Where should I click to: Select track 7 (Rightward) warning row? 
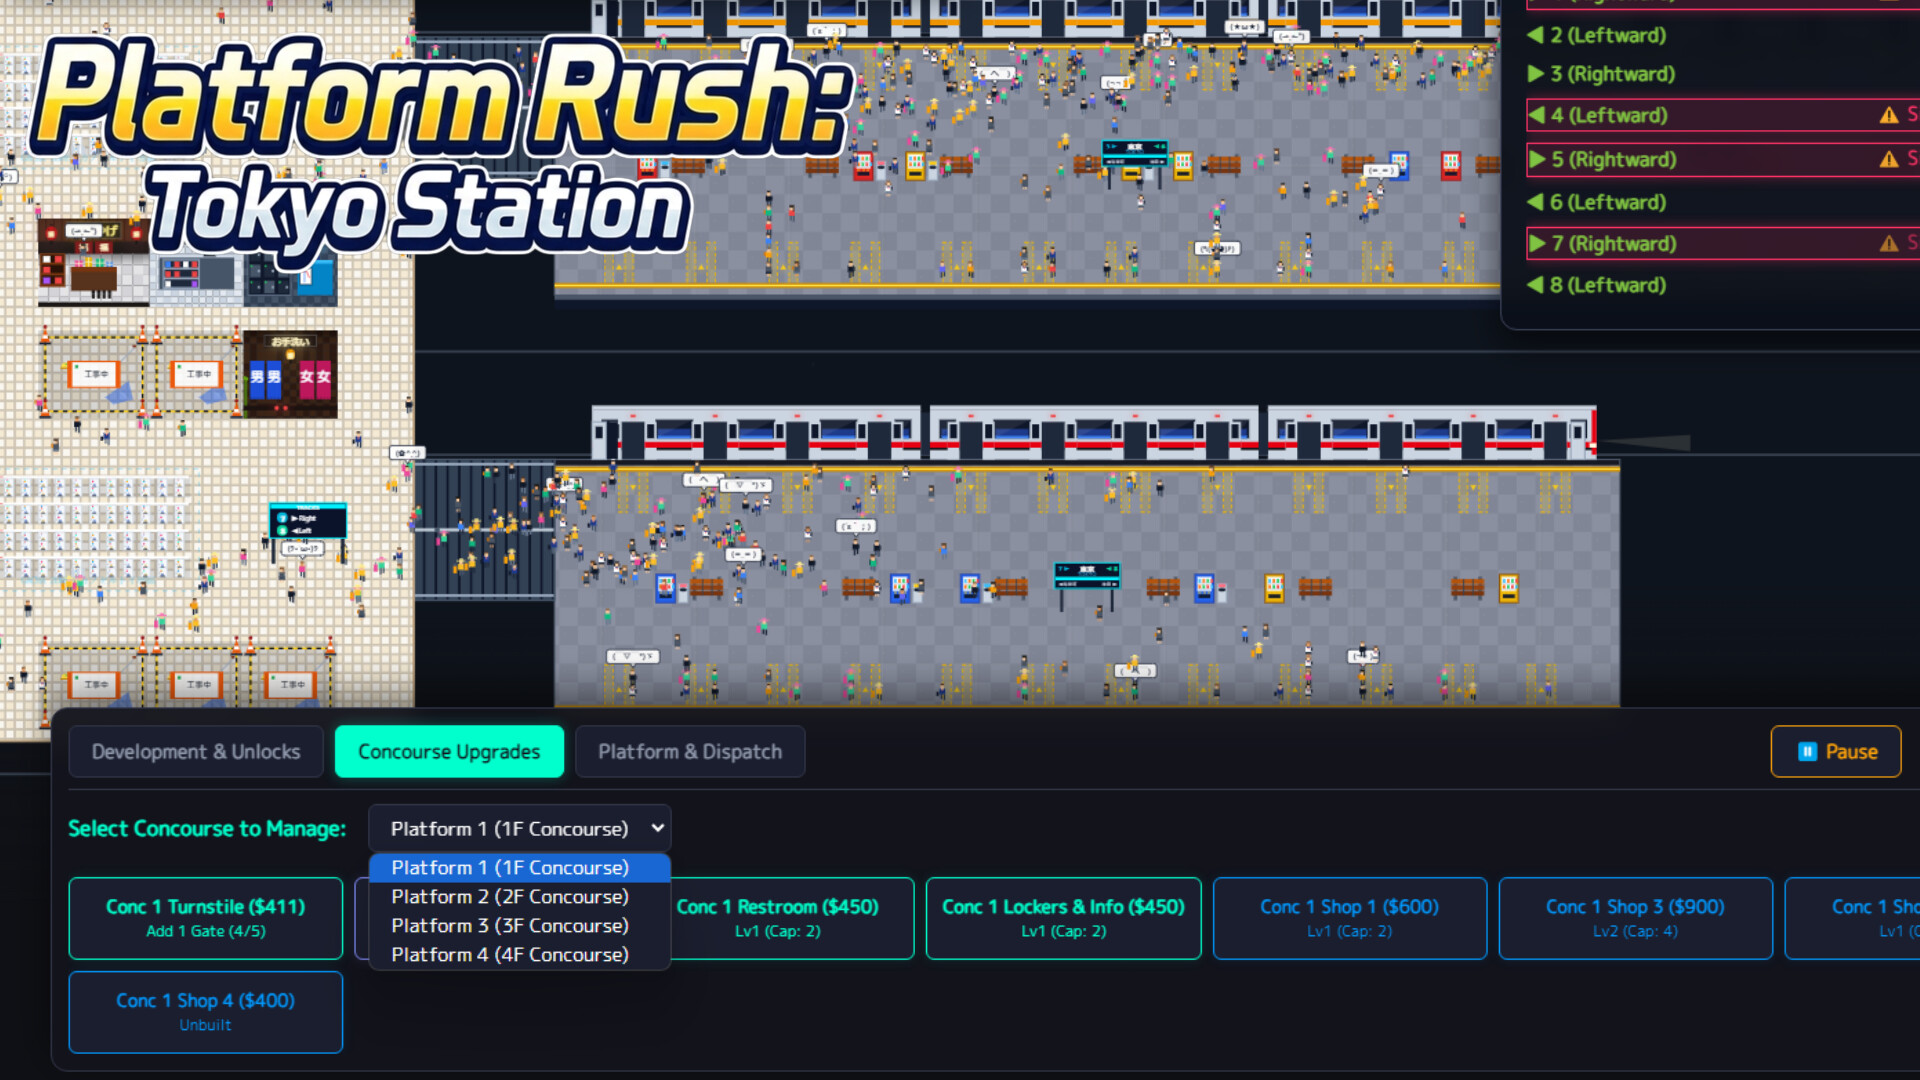(x=1722, y=243)
